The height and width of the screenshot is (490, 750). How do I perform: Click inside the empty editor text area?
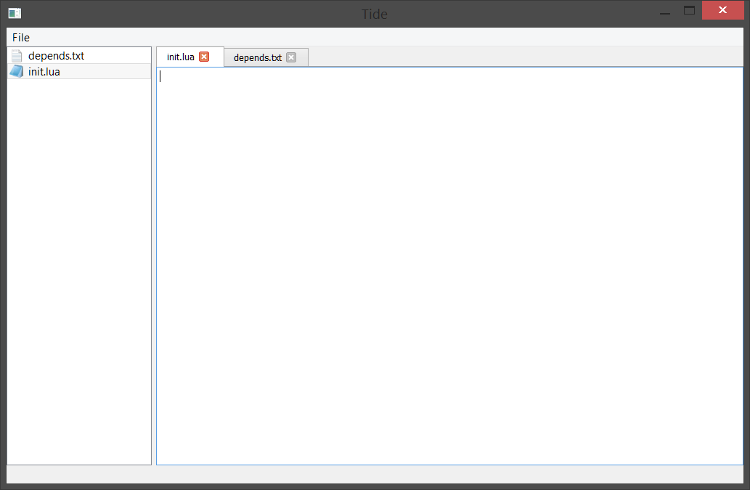[450, 266]
